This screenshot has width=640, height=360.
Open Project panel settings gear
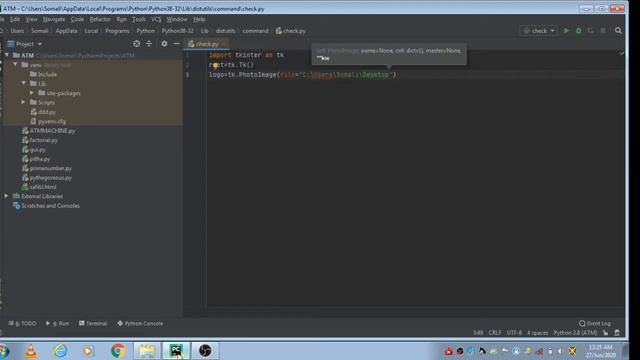coord(164,44)
